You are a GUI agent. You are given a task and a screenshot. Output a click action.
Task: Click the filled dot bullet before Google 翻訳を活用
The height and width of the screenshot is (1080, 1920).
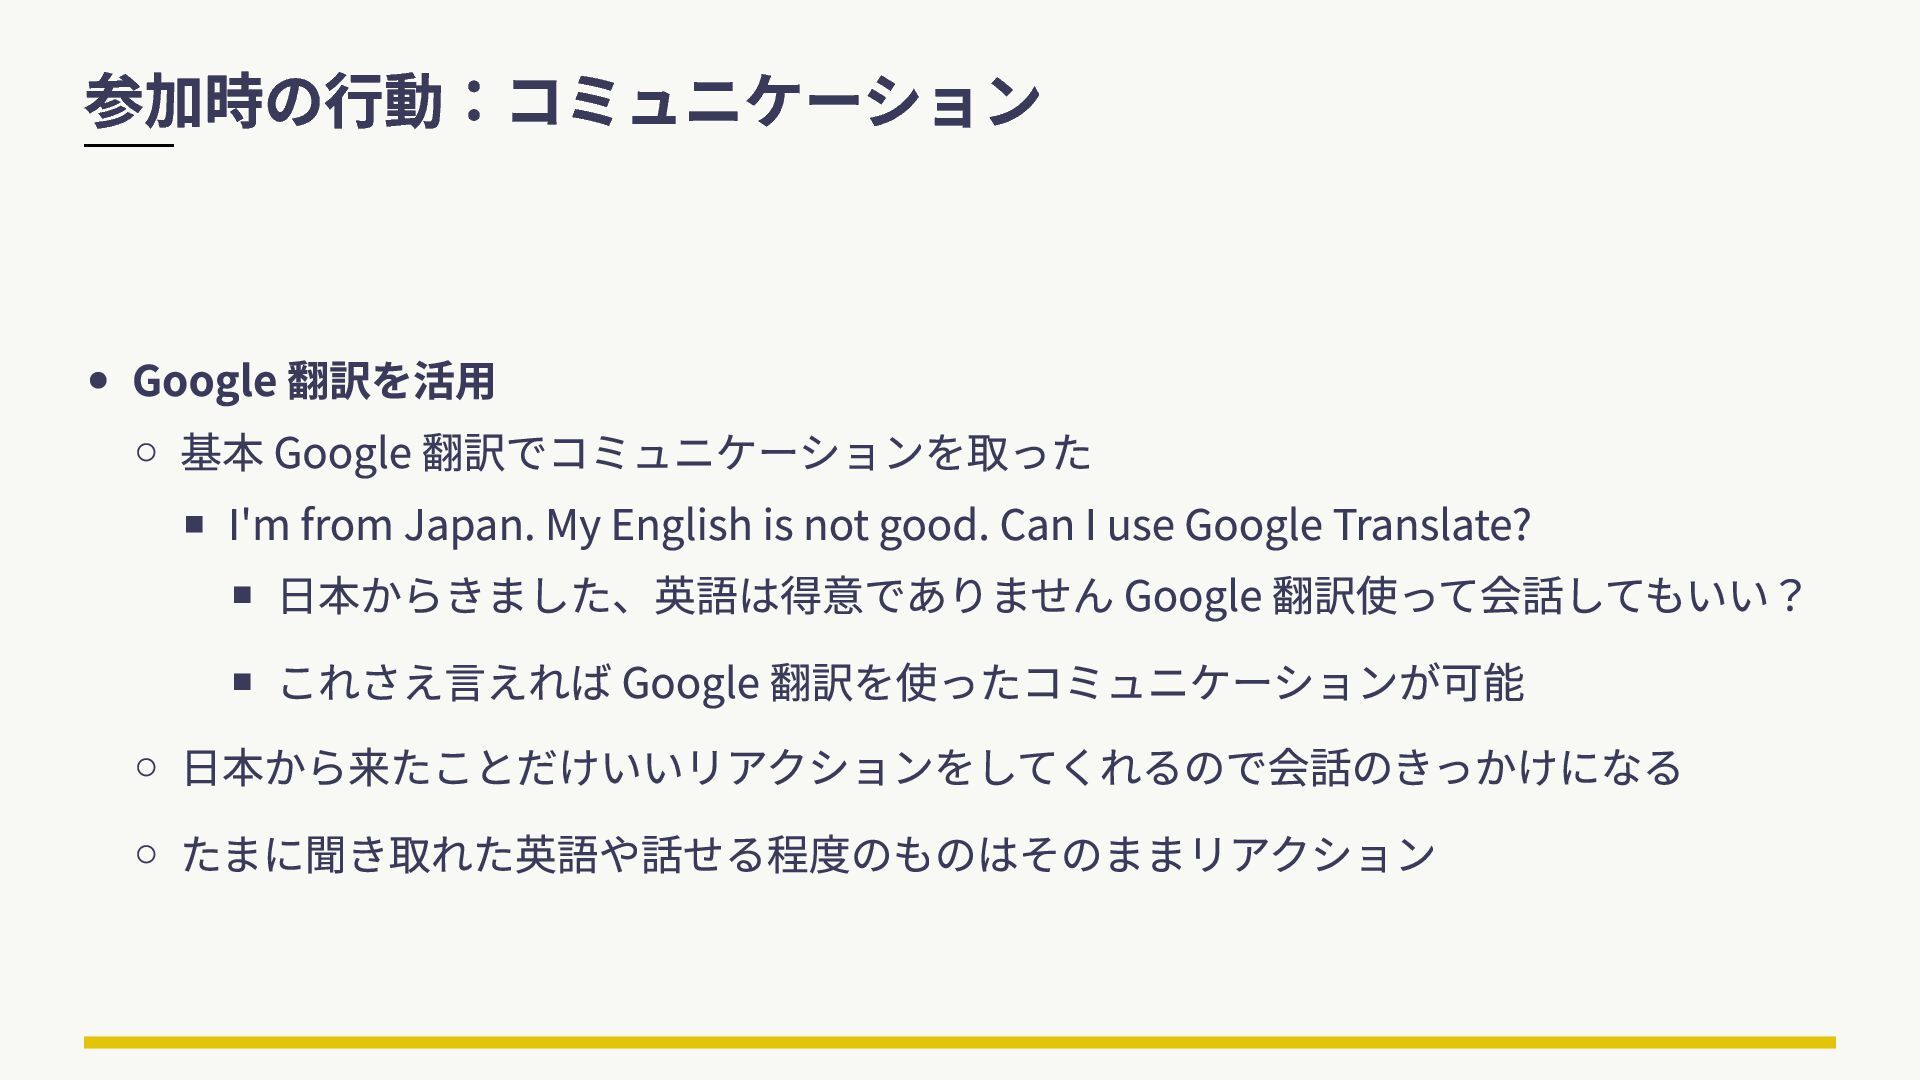[x=98, y=381]
